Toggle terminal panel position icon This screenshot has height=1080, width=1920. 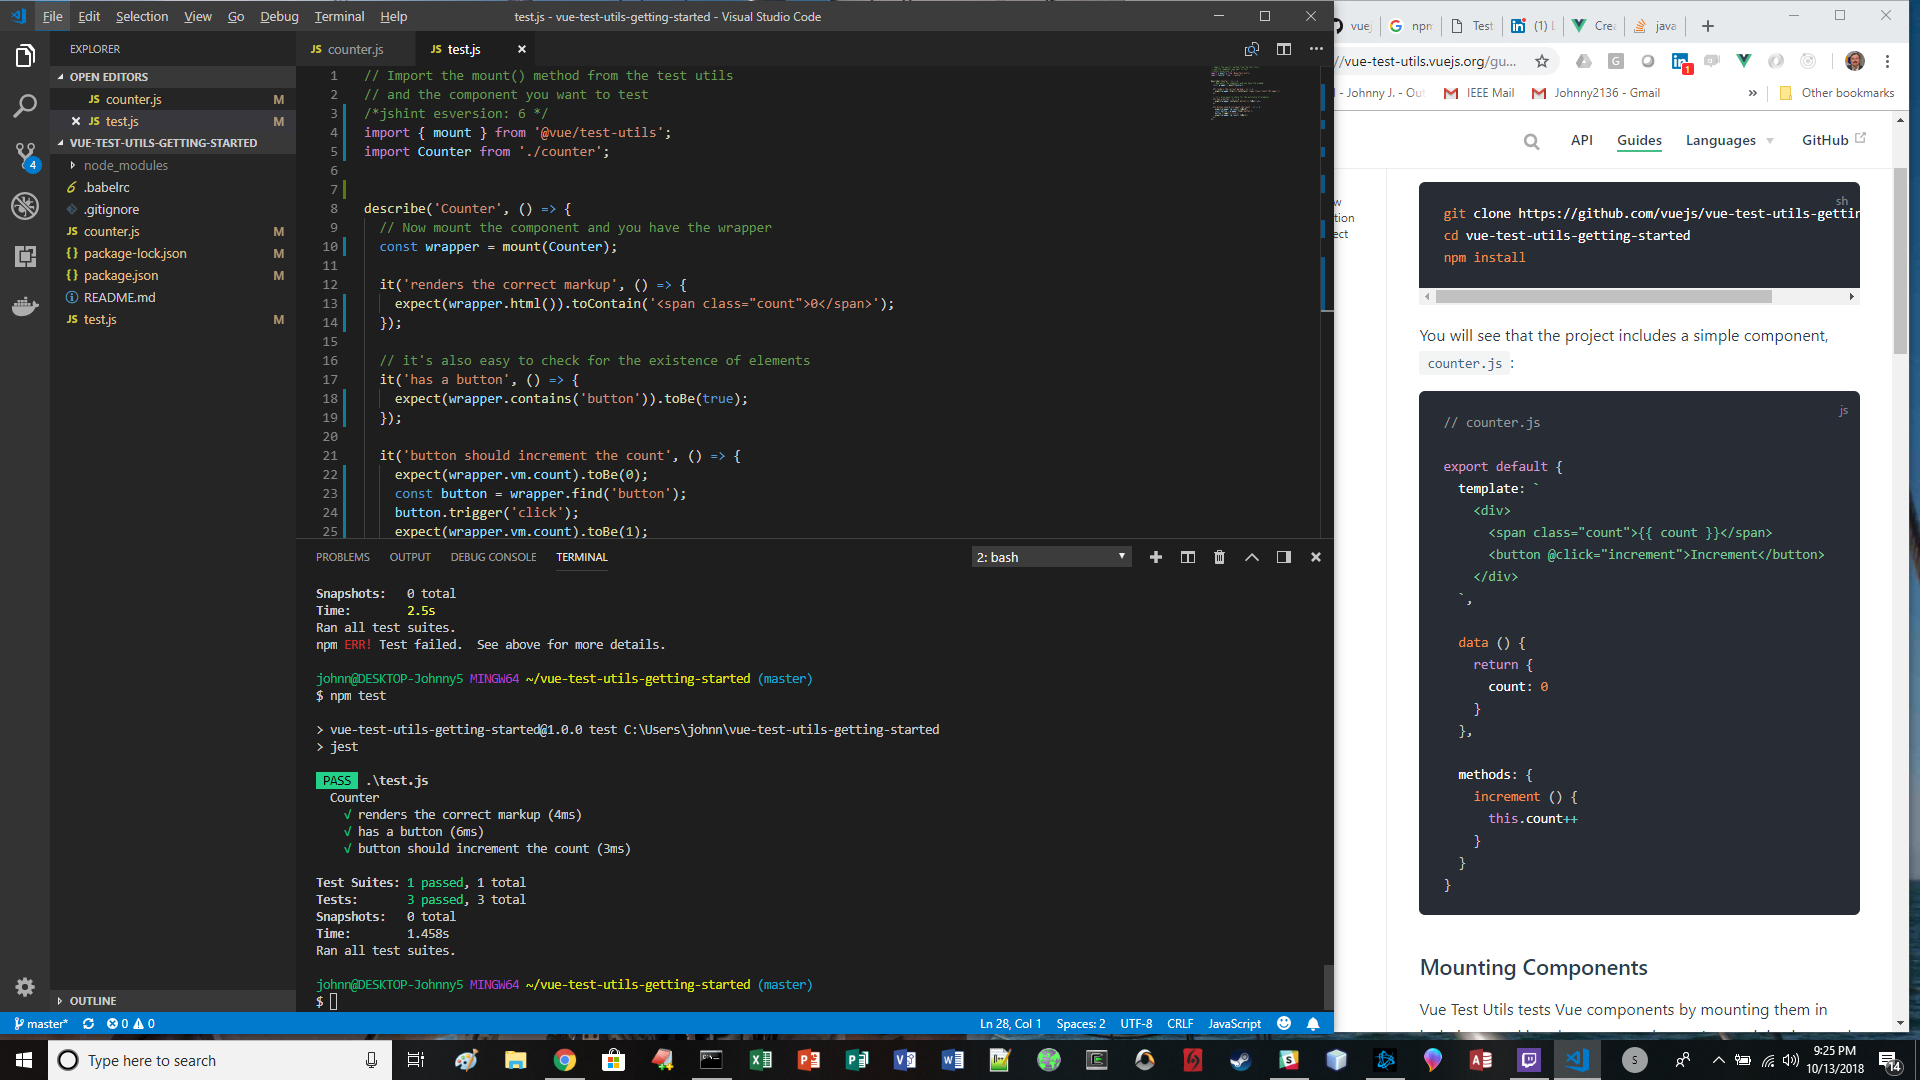click(1284, 557)
